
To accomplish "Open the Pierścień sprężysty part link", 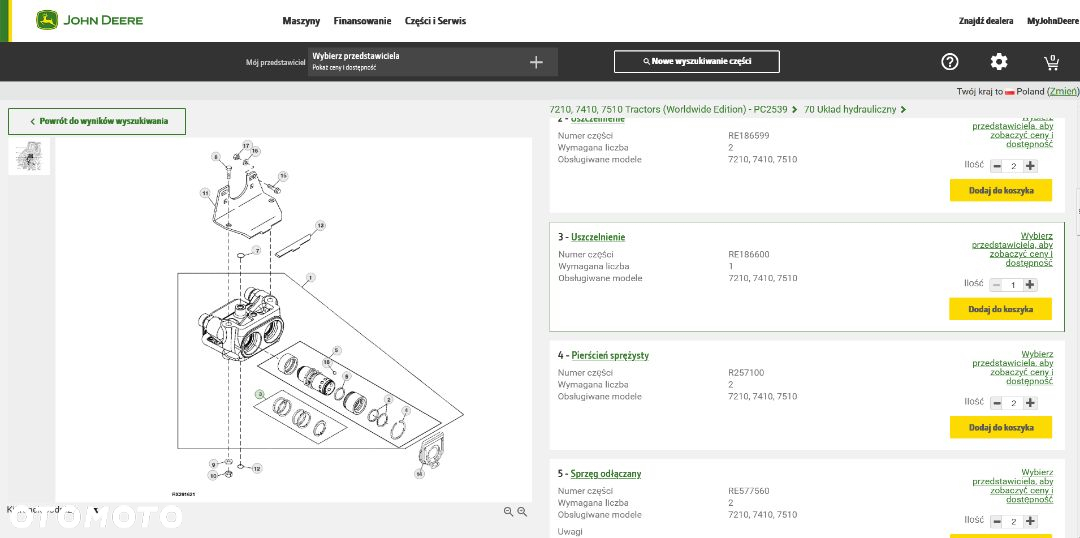I will pos(610,355).
